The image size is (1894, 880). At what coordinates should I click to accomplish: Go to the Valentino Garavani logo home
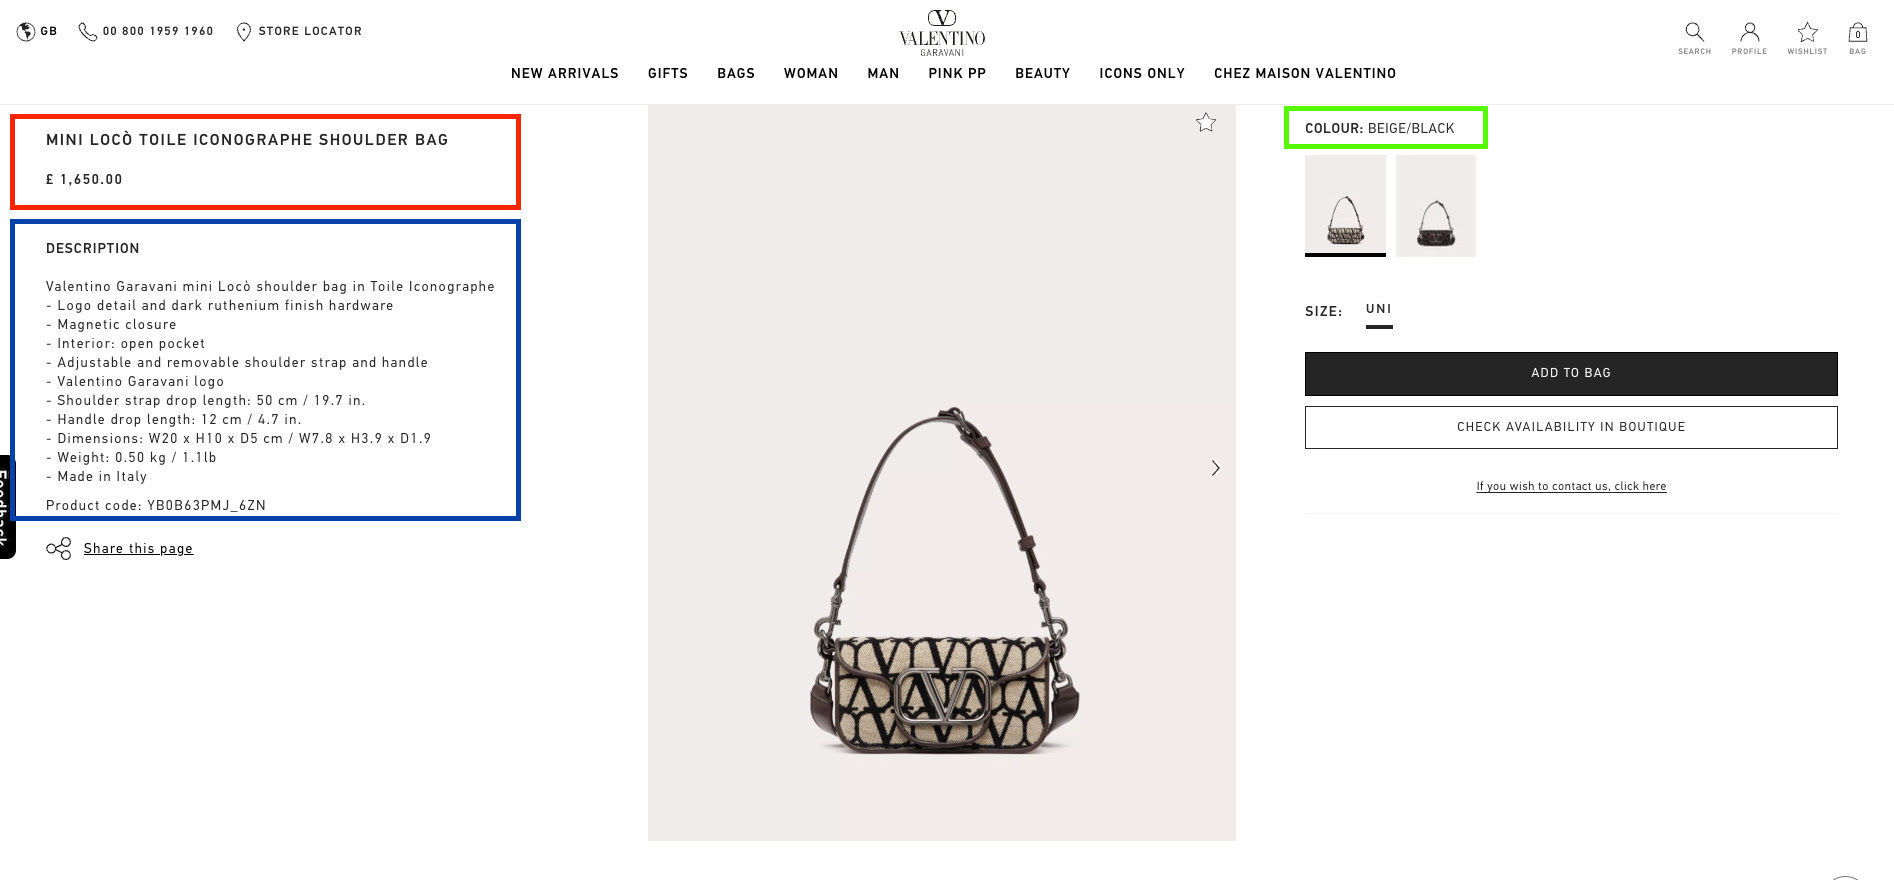[942, 32]
